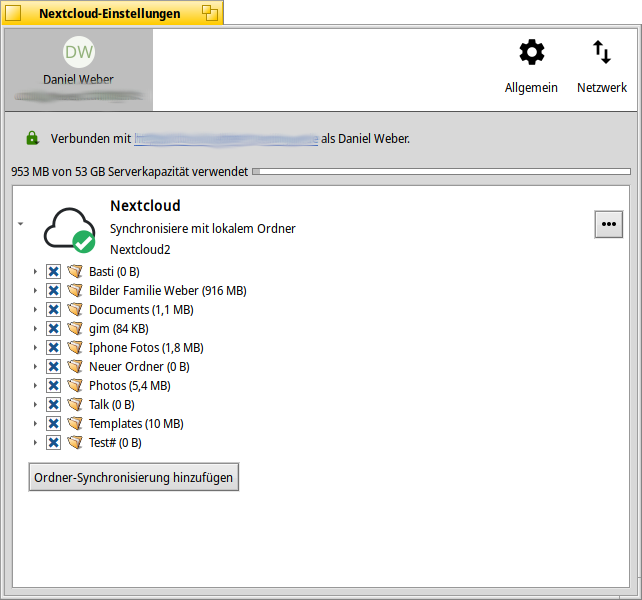Collapse the Nextcloud sync folder section

[x=21, y=224]
